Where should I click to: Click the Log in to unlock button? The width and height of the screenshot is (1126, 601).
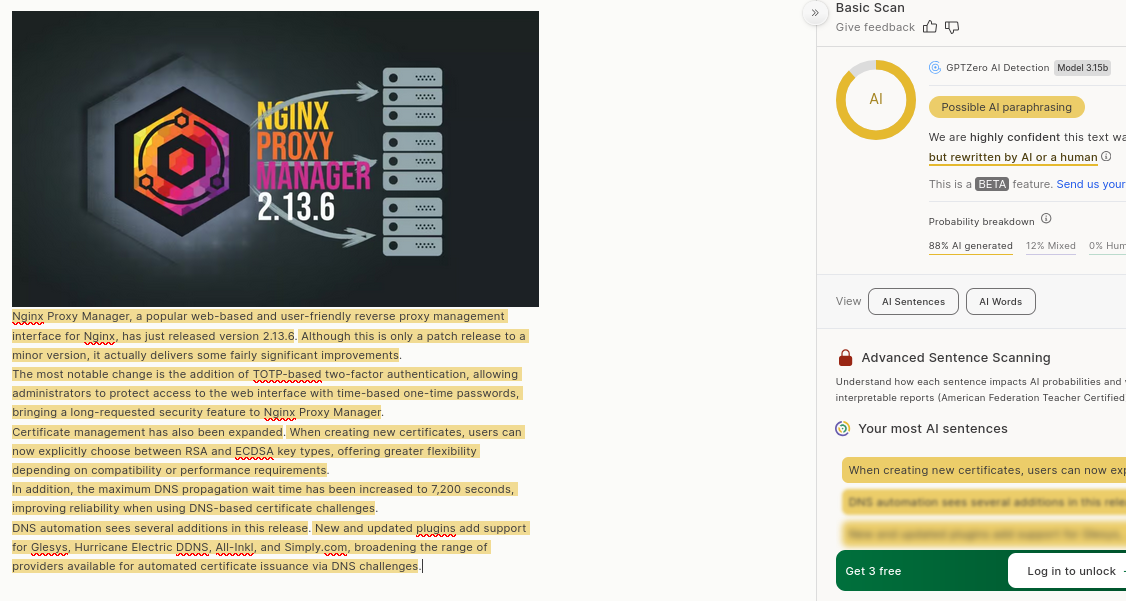point(1070,571)
